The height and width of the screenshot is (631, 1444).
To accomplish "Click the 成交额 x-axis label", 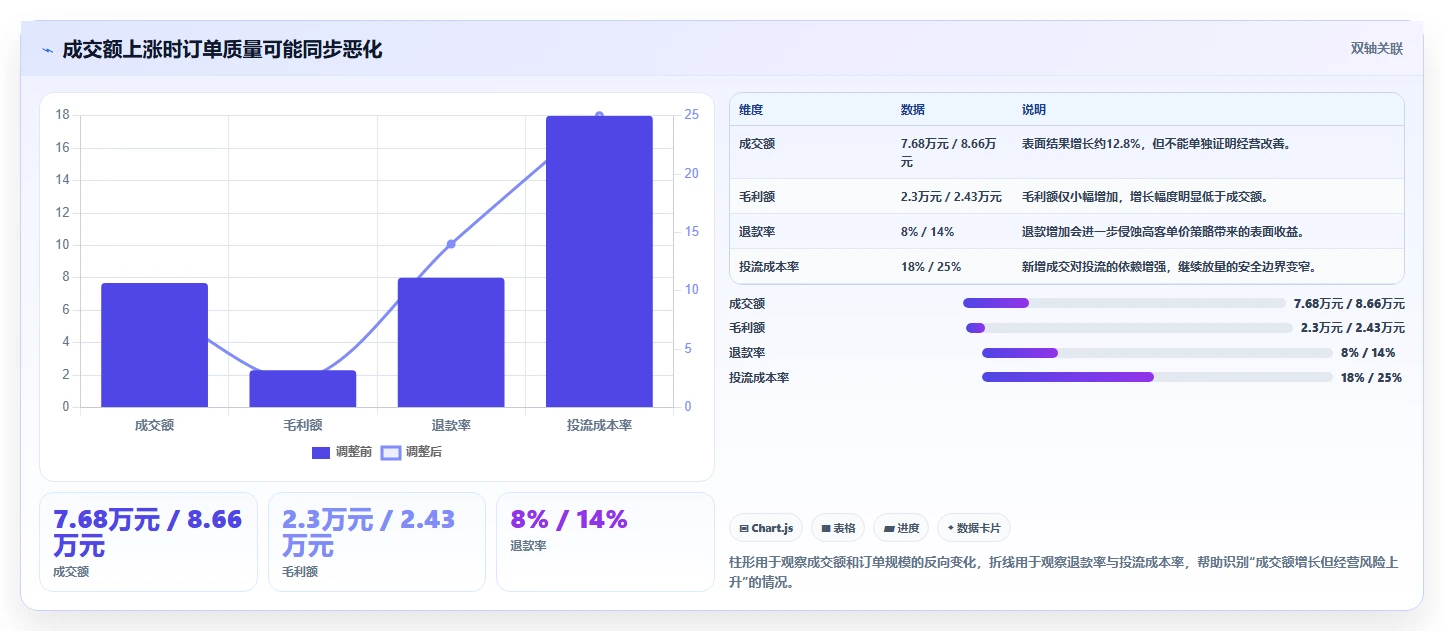I will point(154,425).
